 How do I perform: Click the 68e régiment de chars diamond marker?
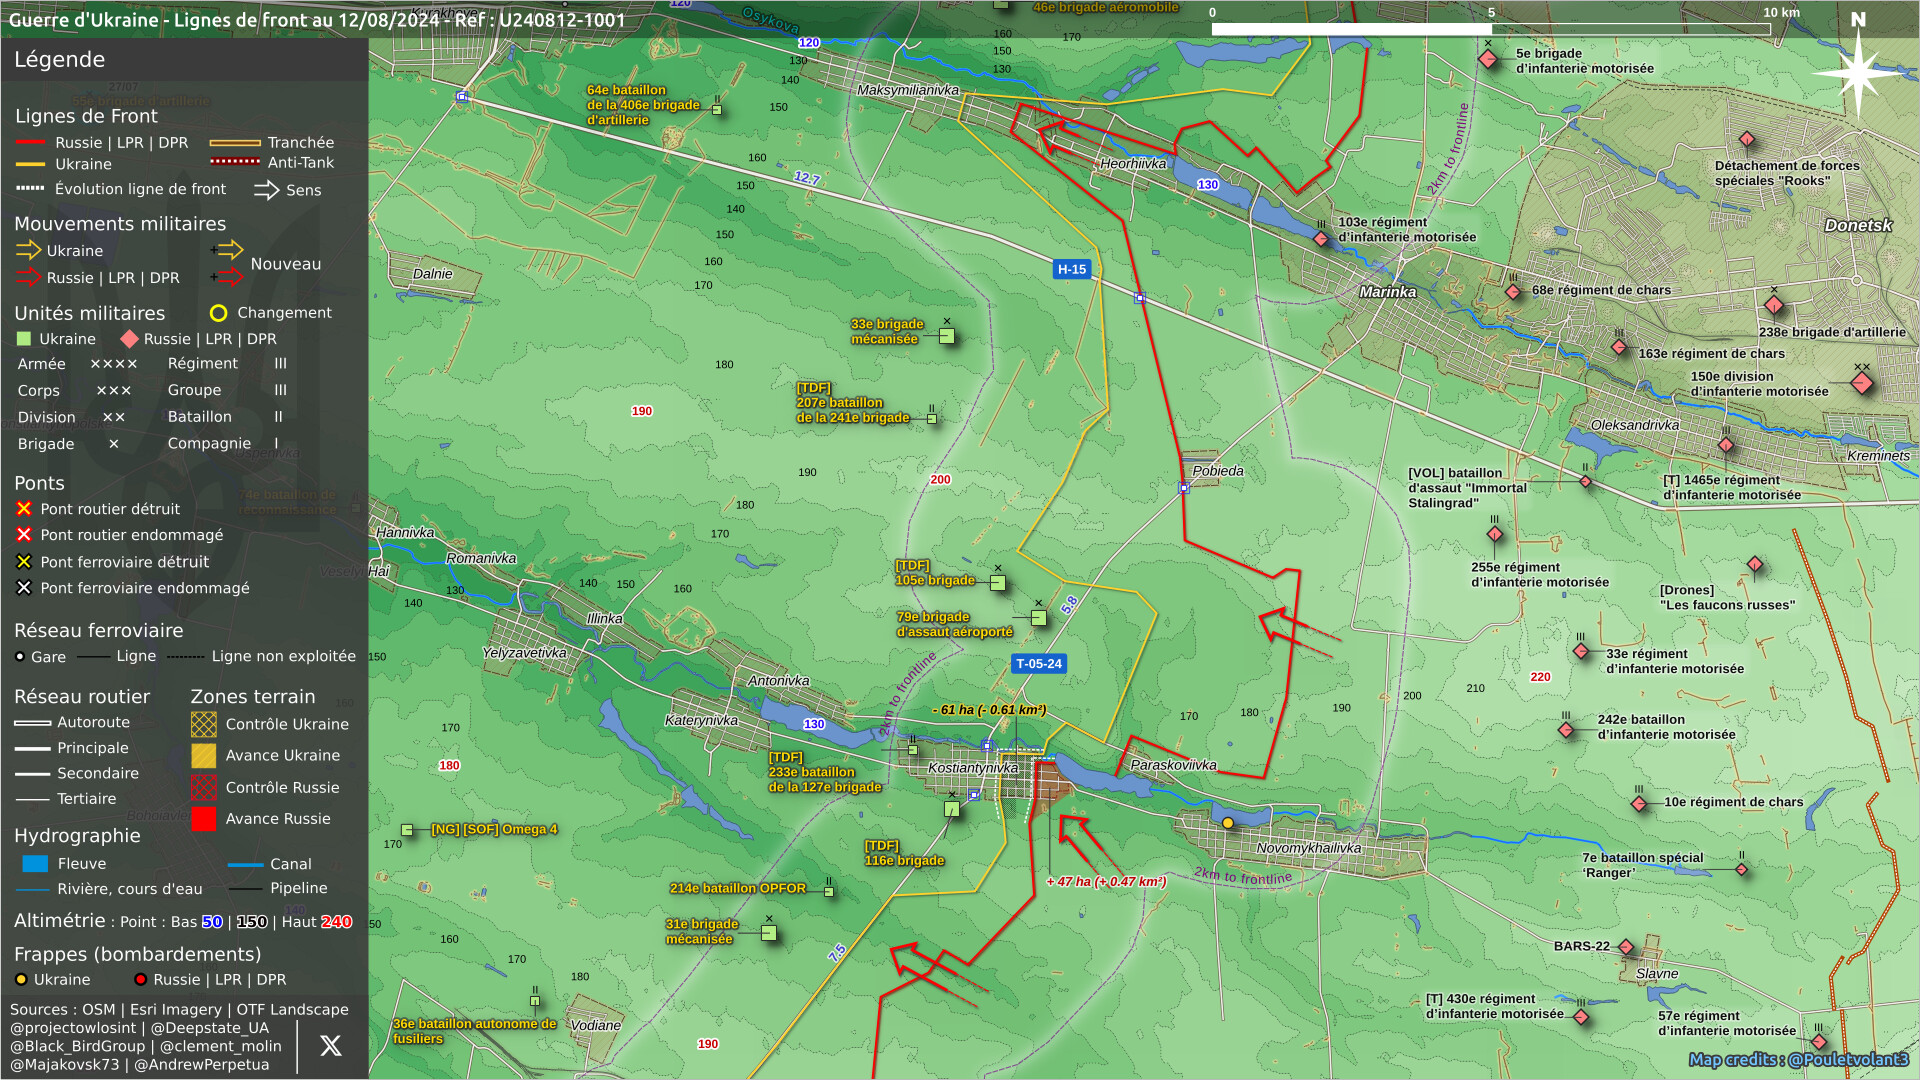[1513, 292]
